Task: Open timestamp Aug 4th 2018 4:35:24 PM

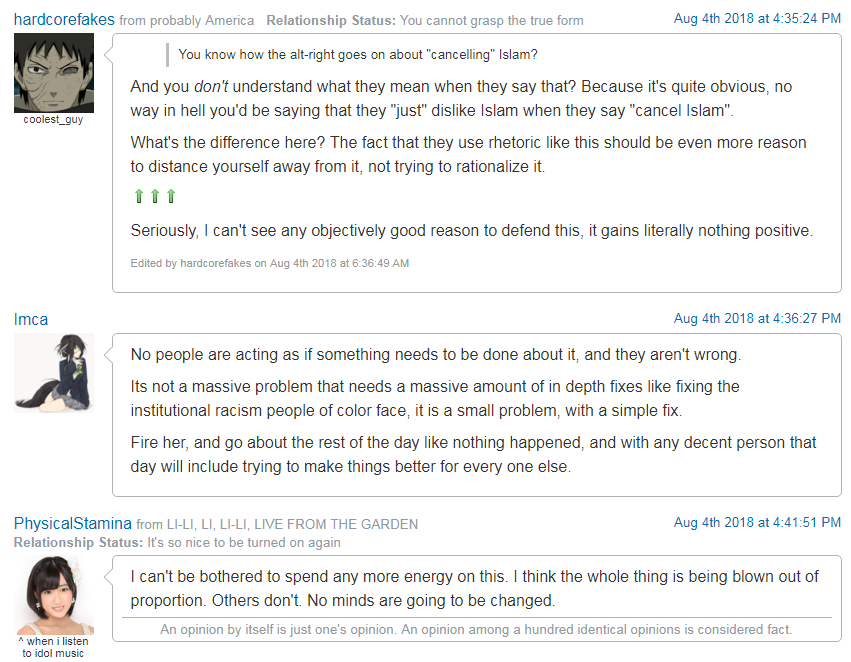Action: tap(757, 18)
